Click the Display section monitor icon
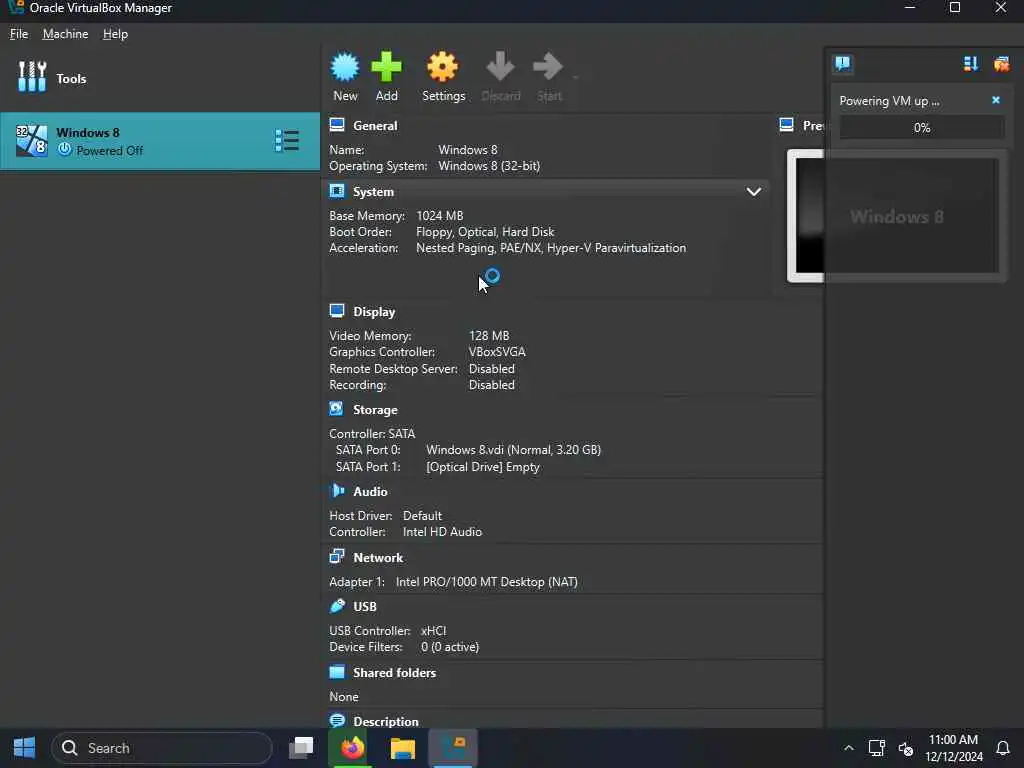Screen dimensions: 1024x768 [337, 311]
